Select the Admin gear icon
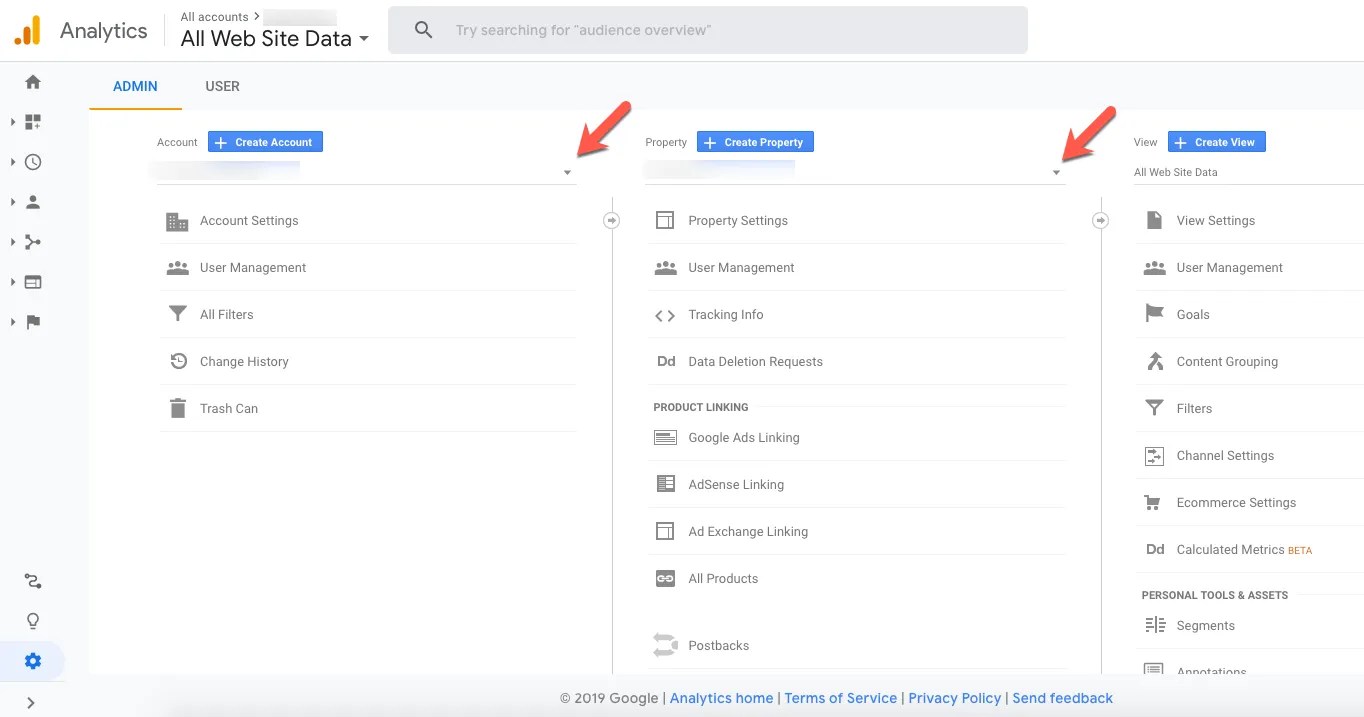This screenshot has width=1364, height=717. click(x=32, y=660)
